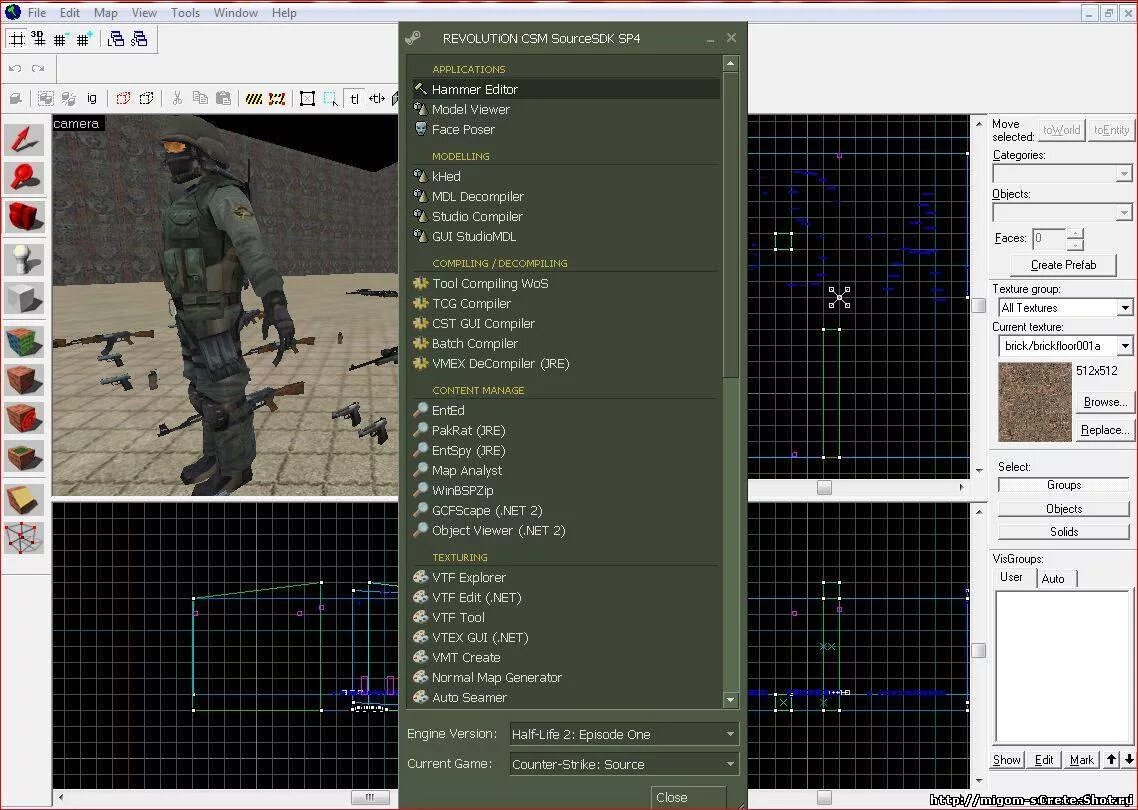Toggle scaling texture lock (<tl>) button
Viewport: 1138px width, 810px height.
(377, 98)
